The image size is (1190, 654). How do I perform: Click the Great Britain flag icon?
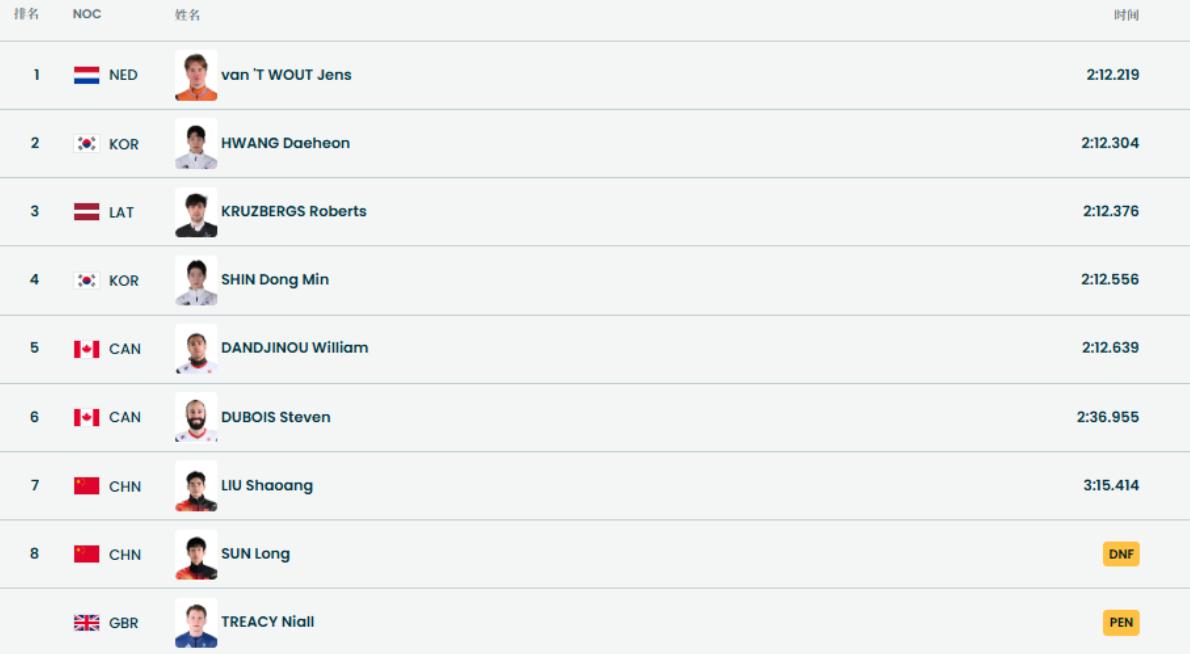87,623
